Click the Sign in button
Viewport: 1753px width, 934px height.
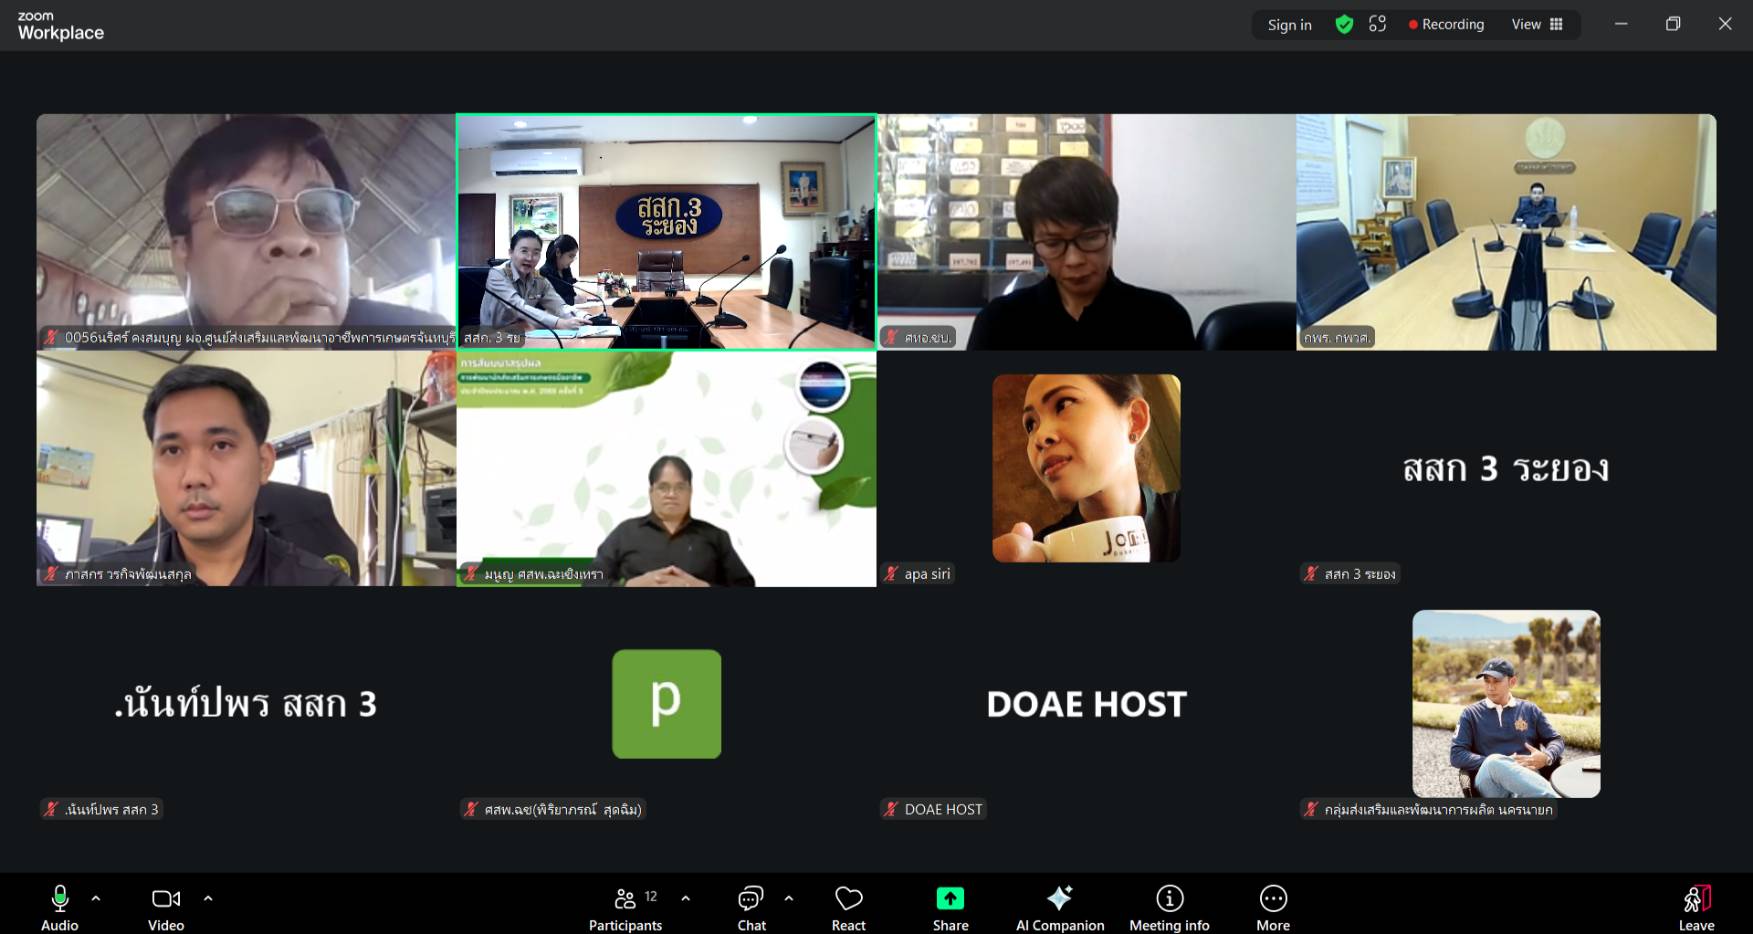(1289, 25)
